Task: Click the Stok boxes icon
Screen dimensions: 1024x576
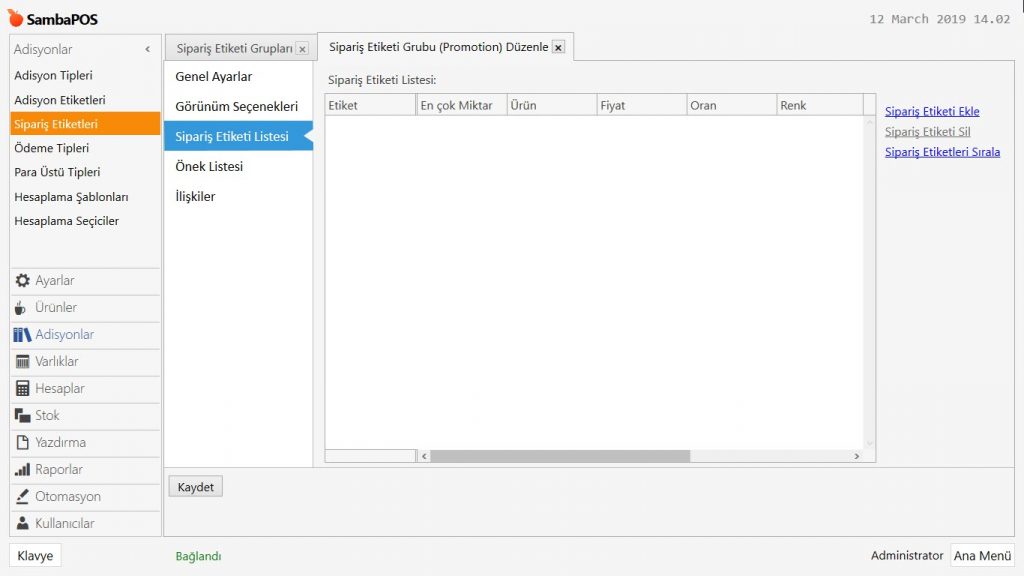Action: 23,416
